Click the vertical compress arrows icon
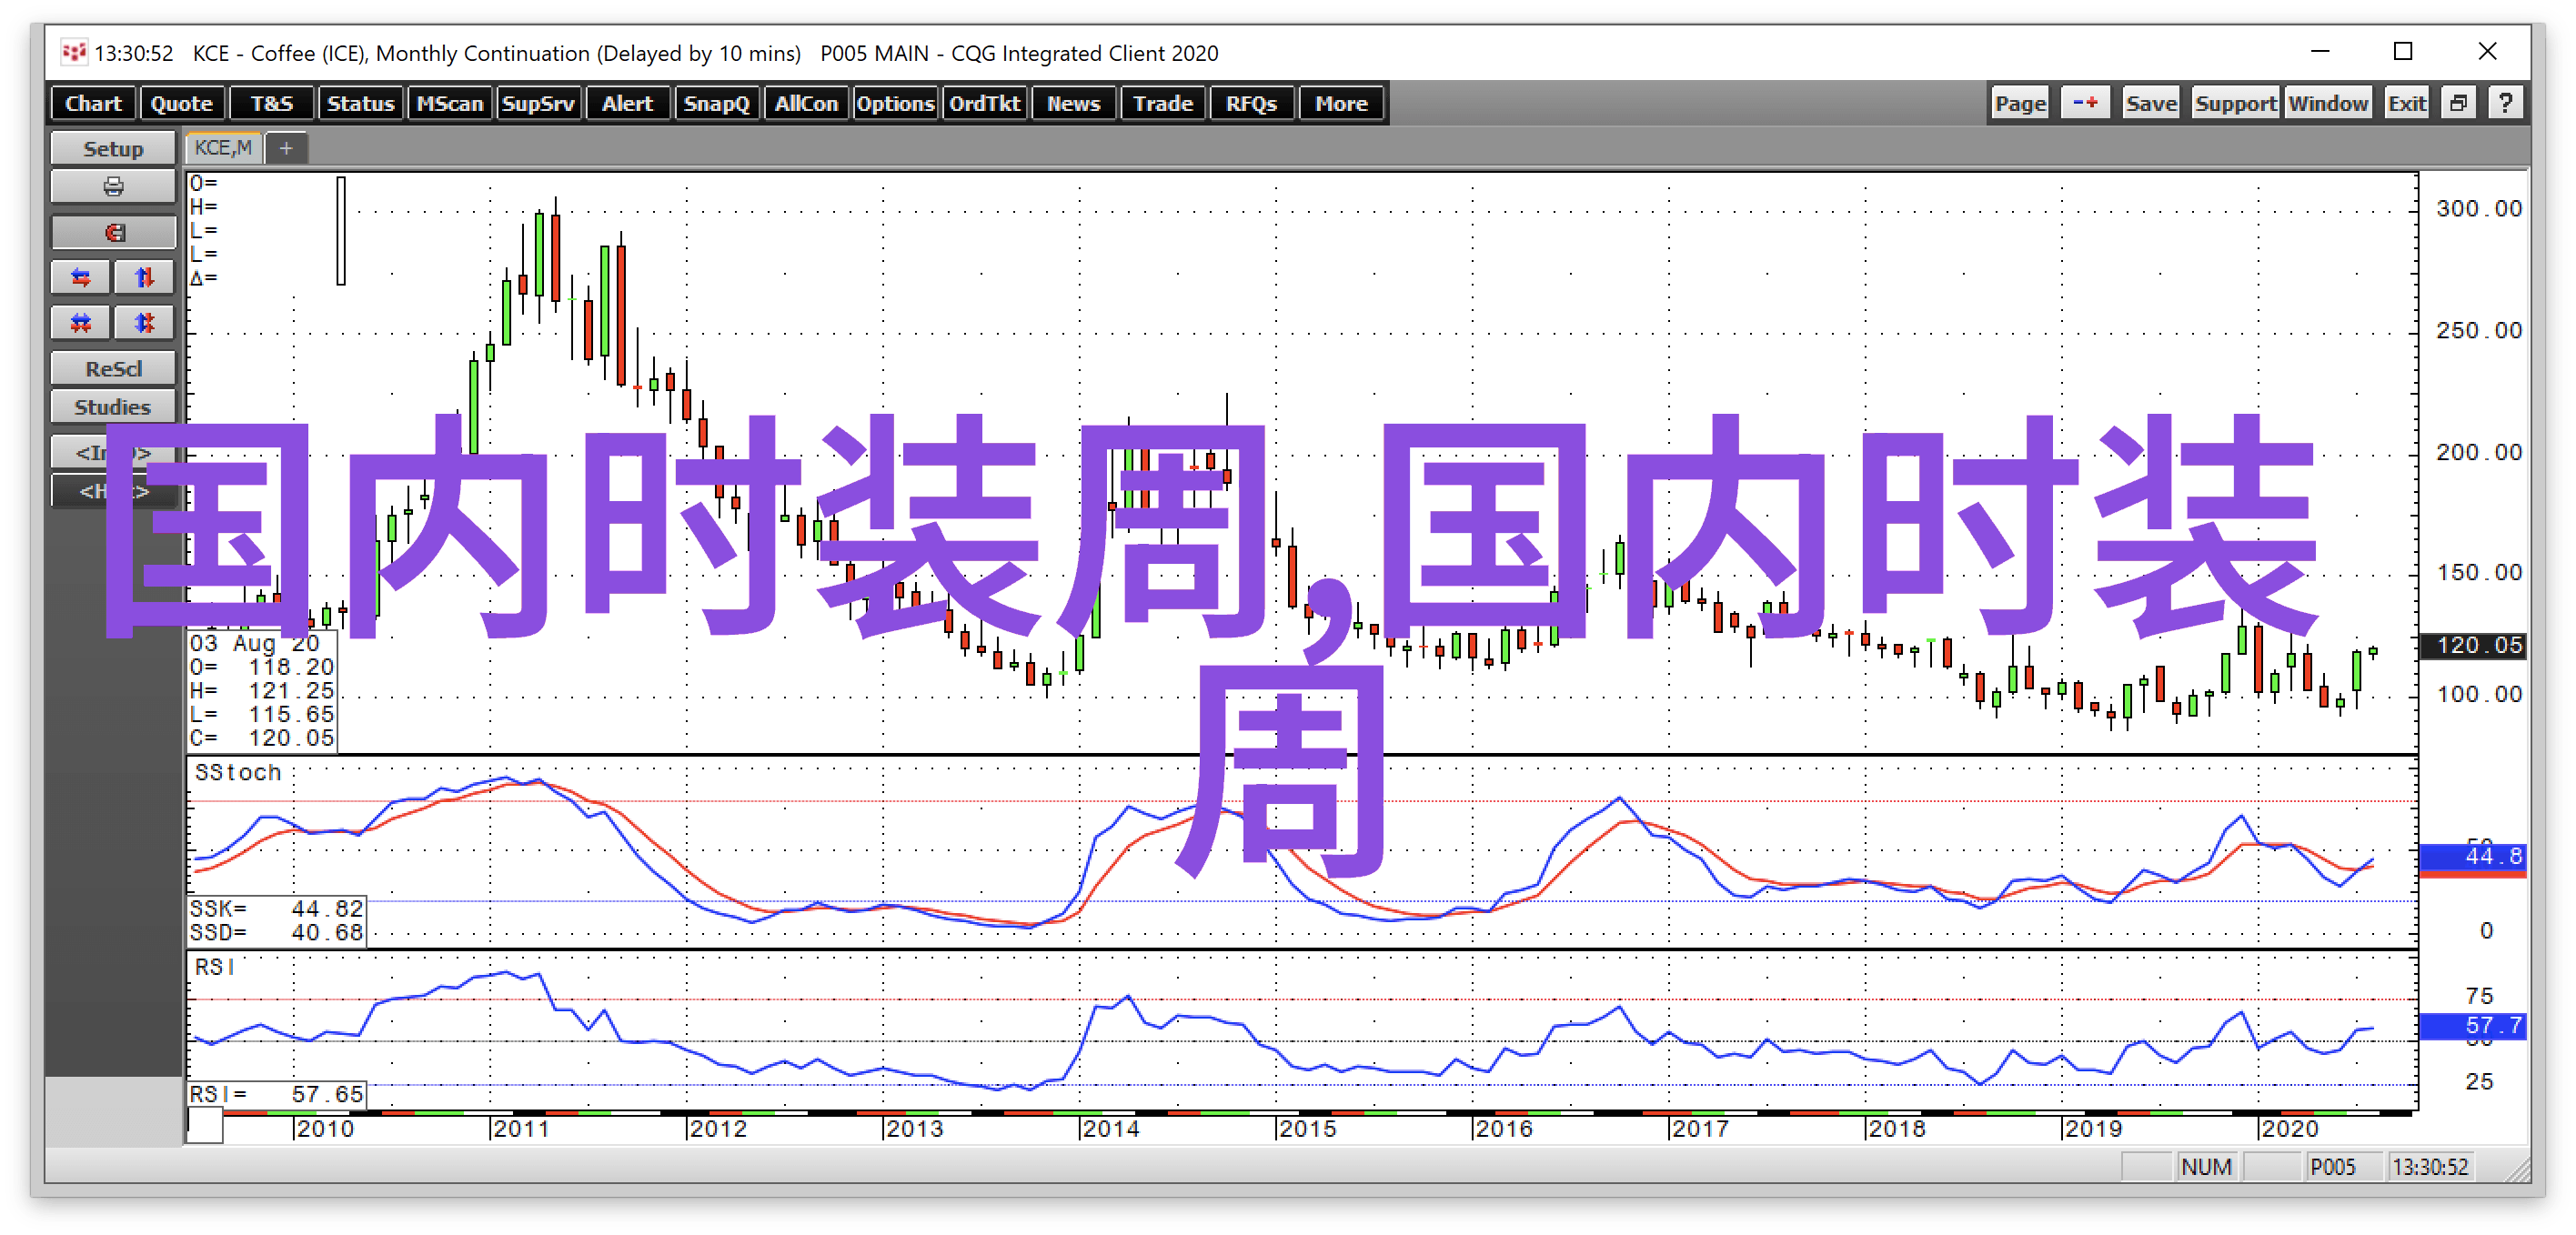 pyautogui.click(x=145, y=323)
